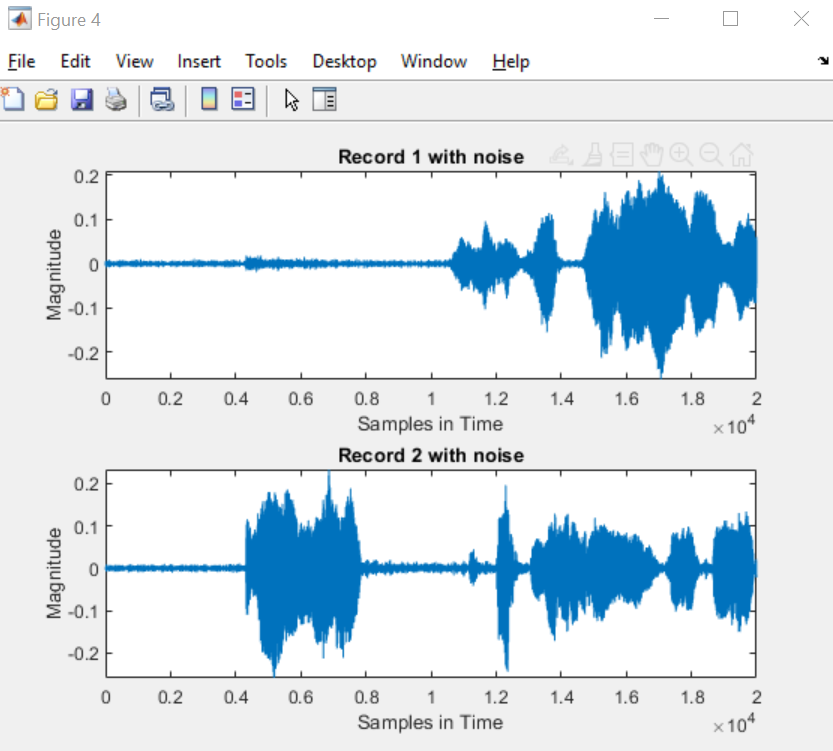The image size is (833, 751).
Task: Click the 'Record 1 with noise' title
Action: click(x=431, y=157)
